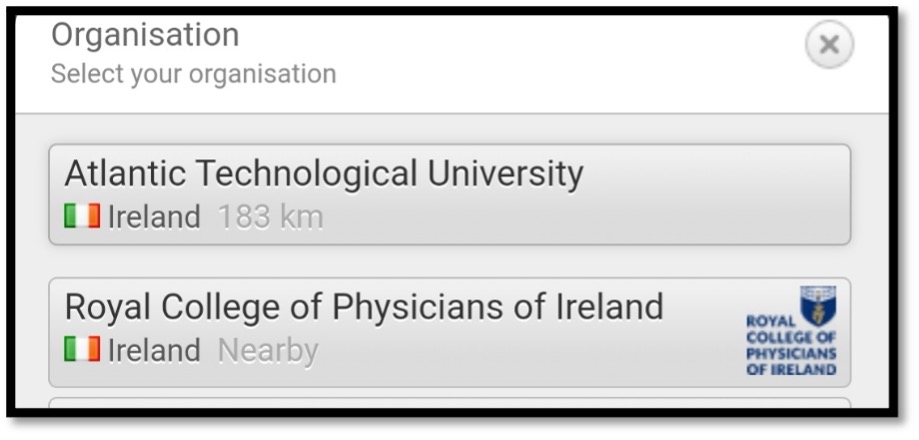Viewport: 919px width, 440px height.
Task: Click the Royal College of Physicians logo
Action: [791, 331]
